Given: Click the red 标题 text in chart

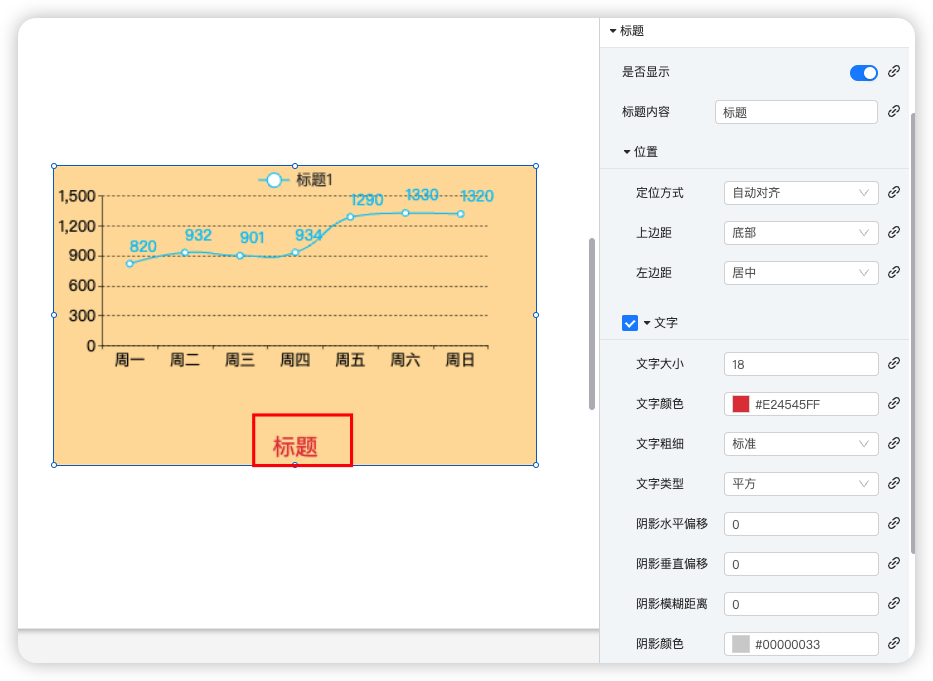Looking at the screenshot, I should point(295,446).
